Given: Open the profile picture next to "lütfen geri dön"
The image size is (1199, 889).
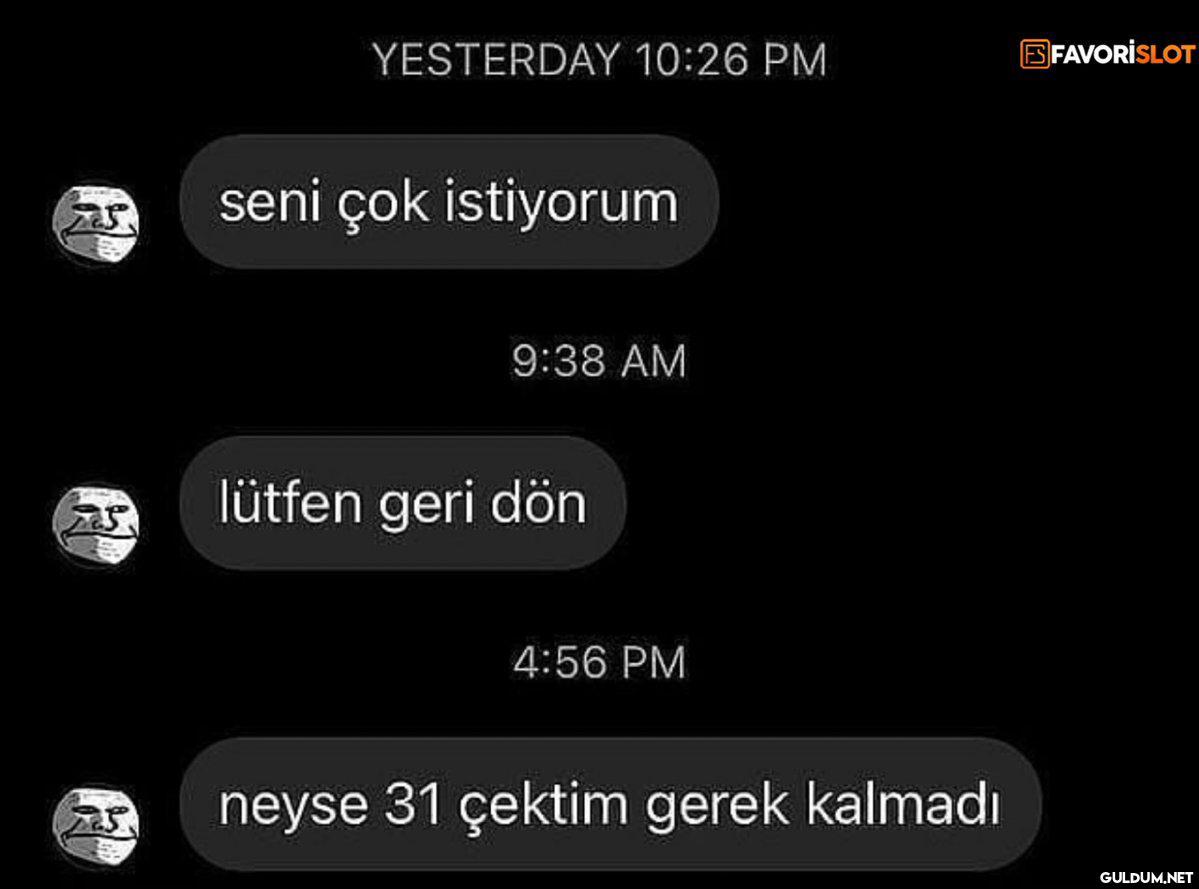Looking at the screenshot, I should [96, 524].
